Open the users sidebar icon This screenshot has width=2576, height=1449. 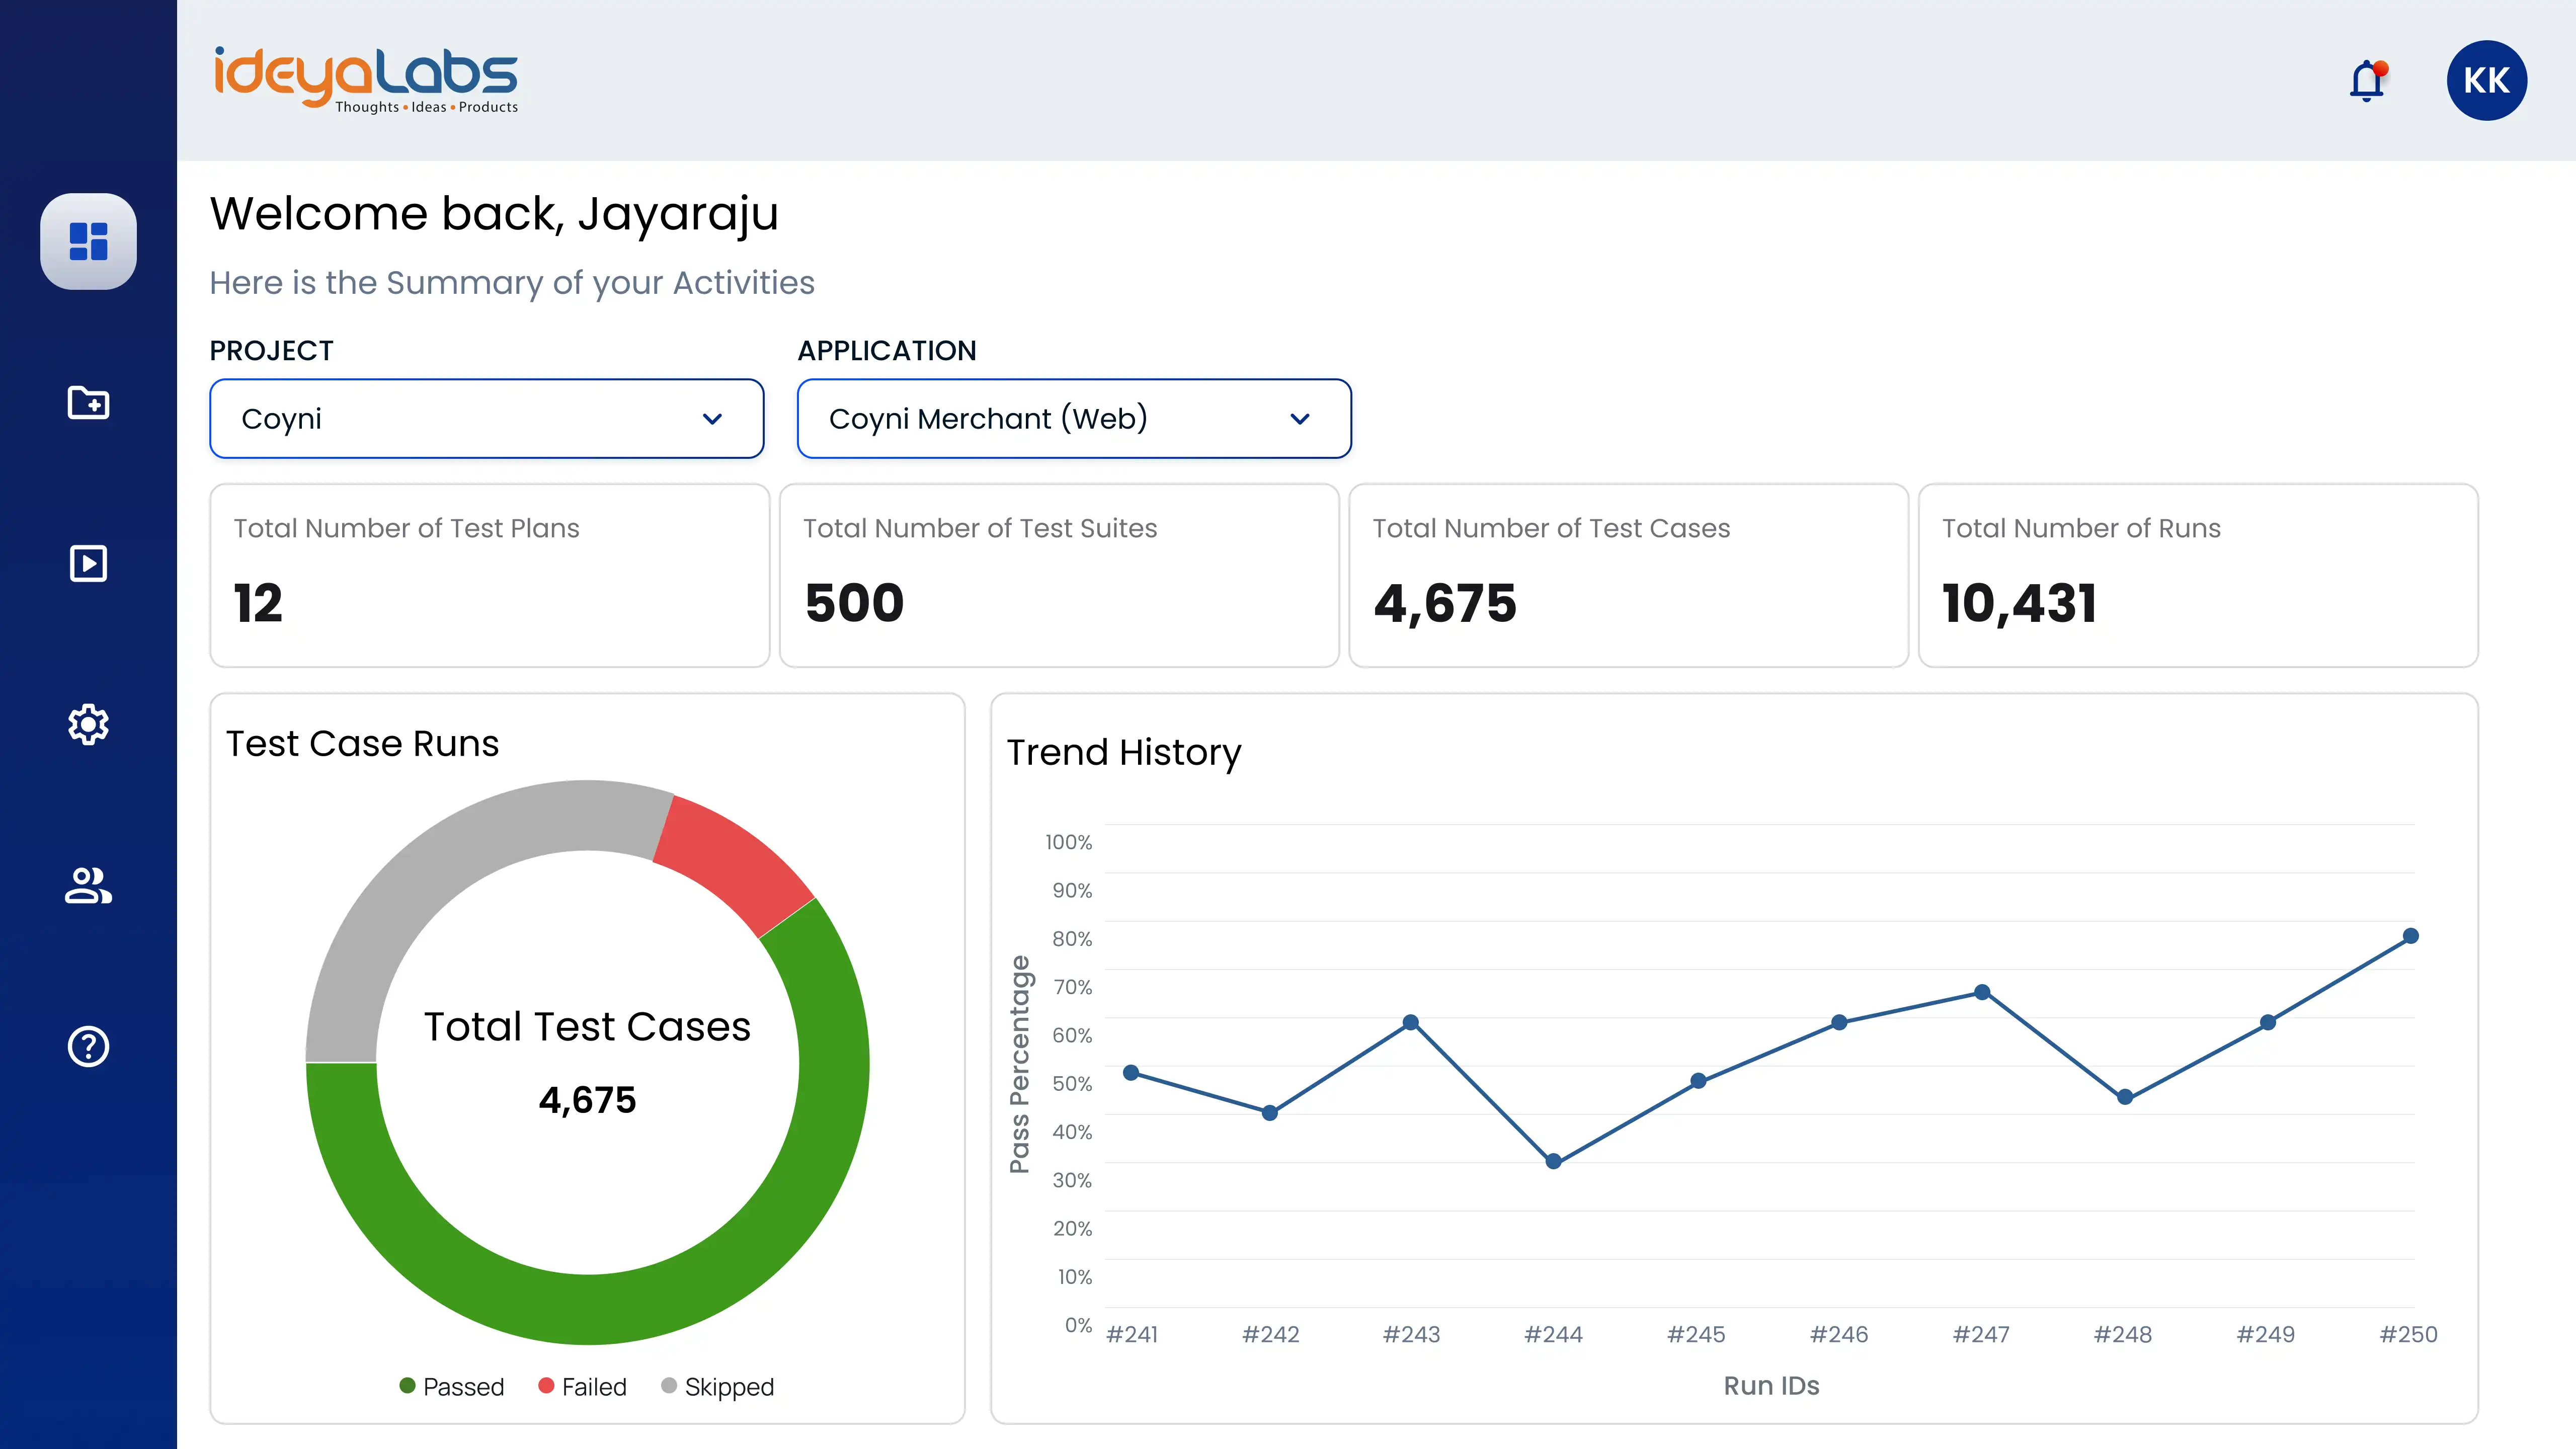pyautogui.click(x=88, y=885)
